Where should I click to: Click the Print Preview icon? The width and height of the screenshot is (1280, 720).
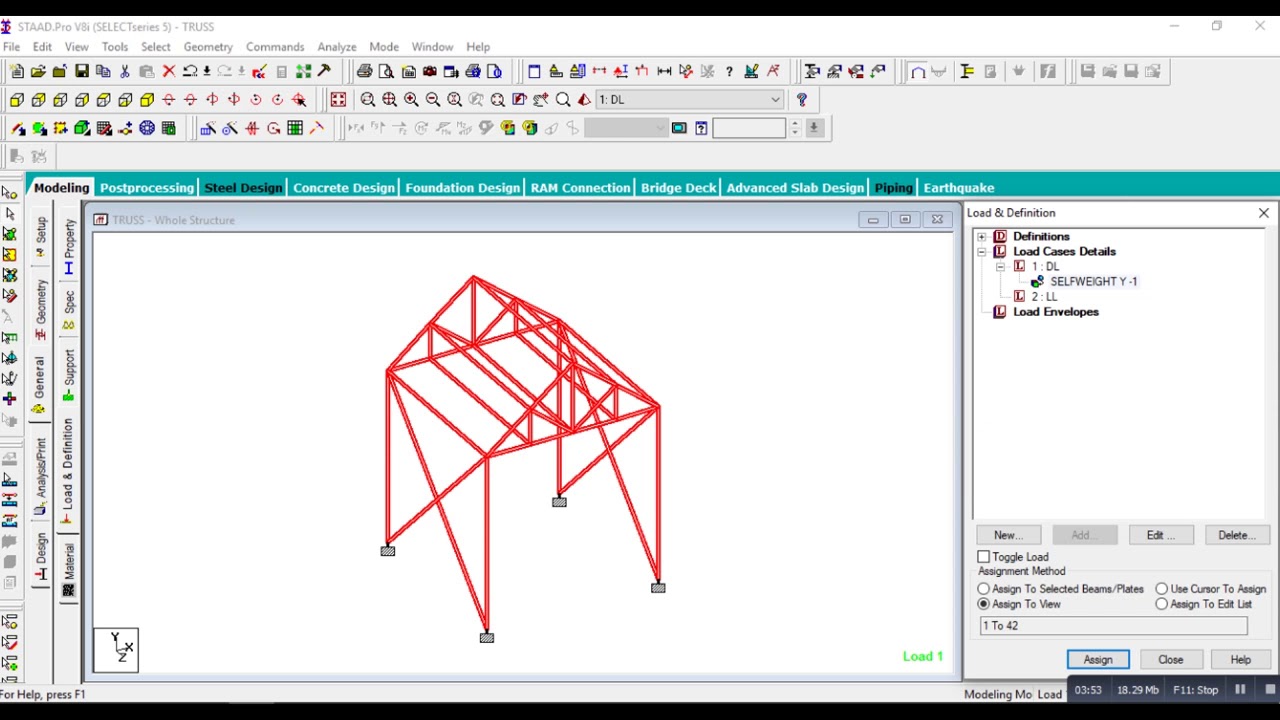[x=386, y=71]
